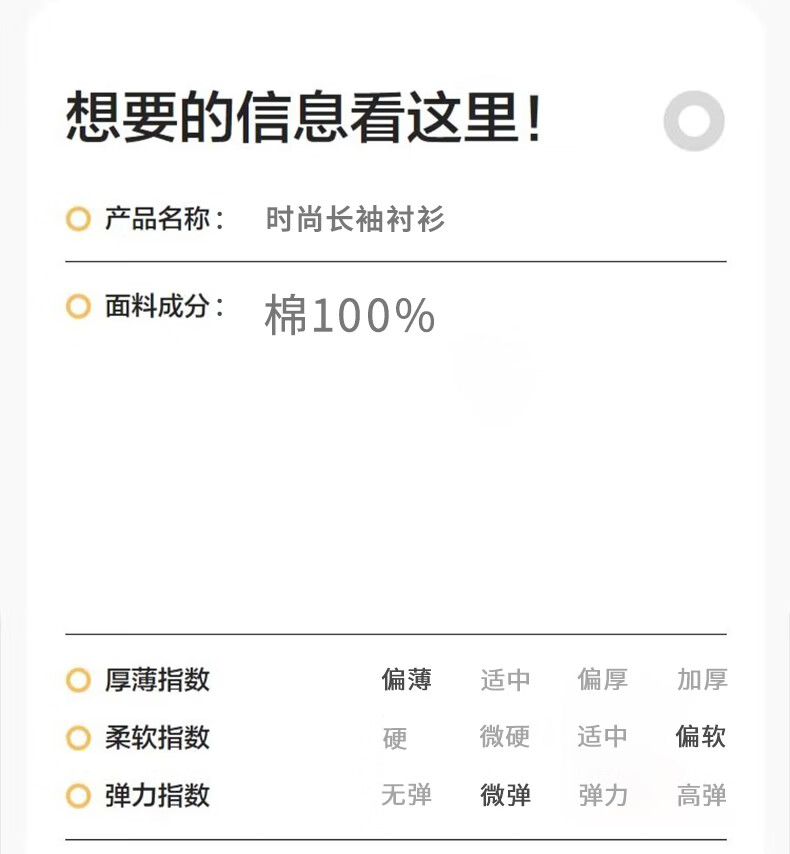Select 微弹 elasticity option
Viewport: 790px width, 854px height.
505,796
